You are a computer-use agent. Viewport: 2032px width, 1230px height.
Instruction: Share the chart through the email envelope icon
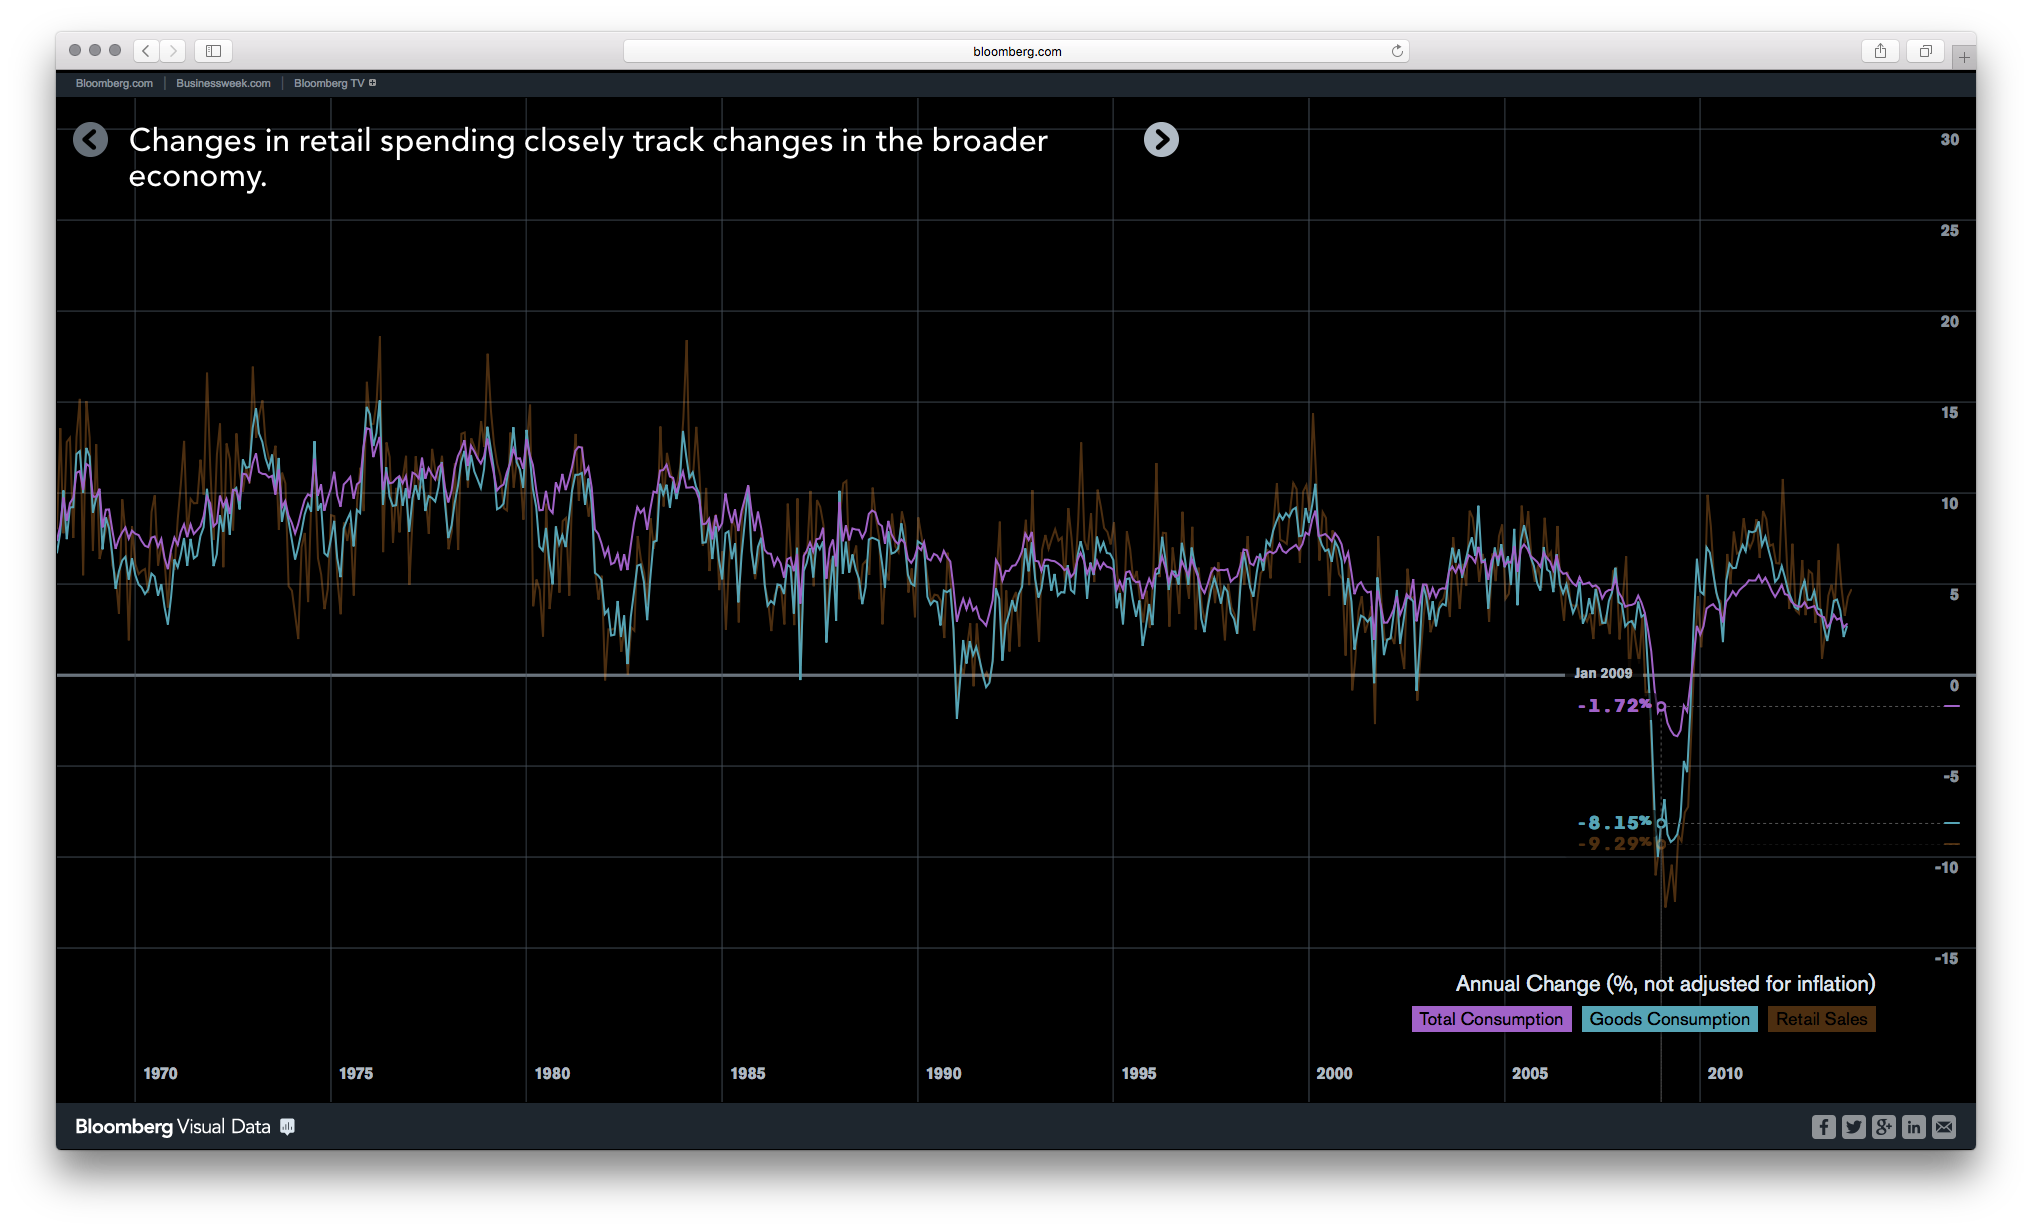pos(1944,1127)
